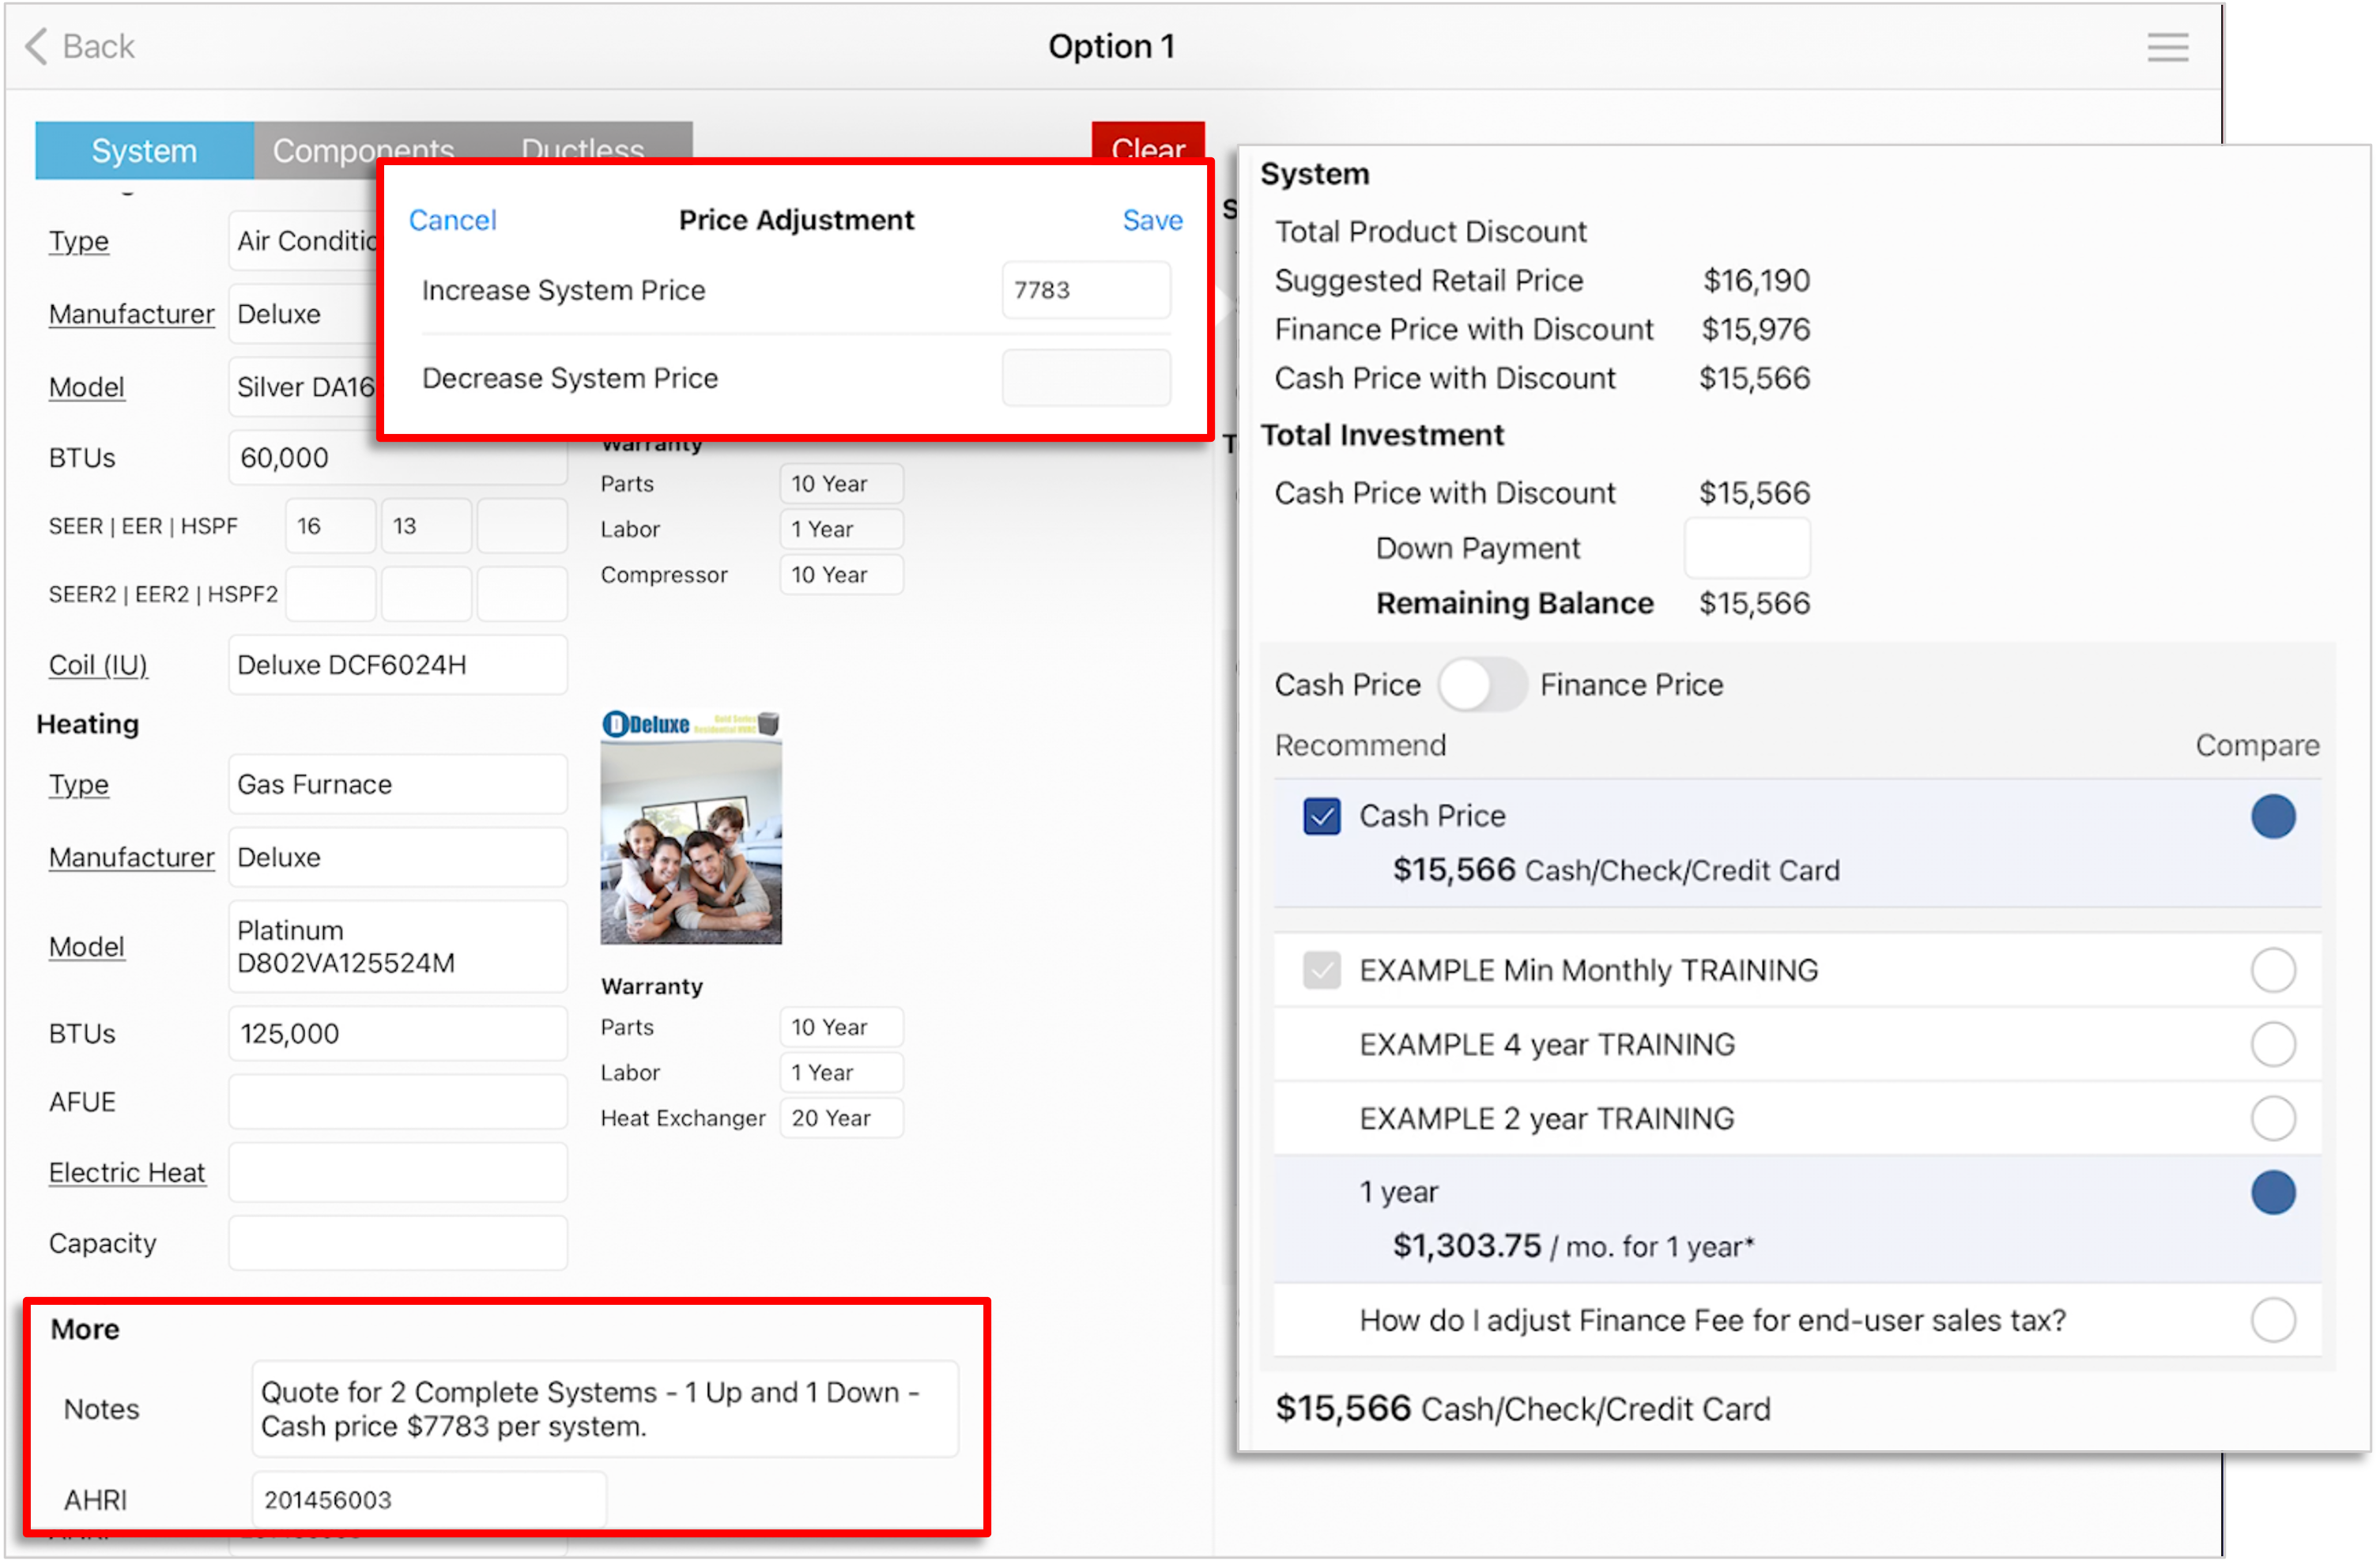
Task: Click the Down Payment input field
Action: (1747, 548)
